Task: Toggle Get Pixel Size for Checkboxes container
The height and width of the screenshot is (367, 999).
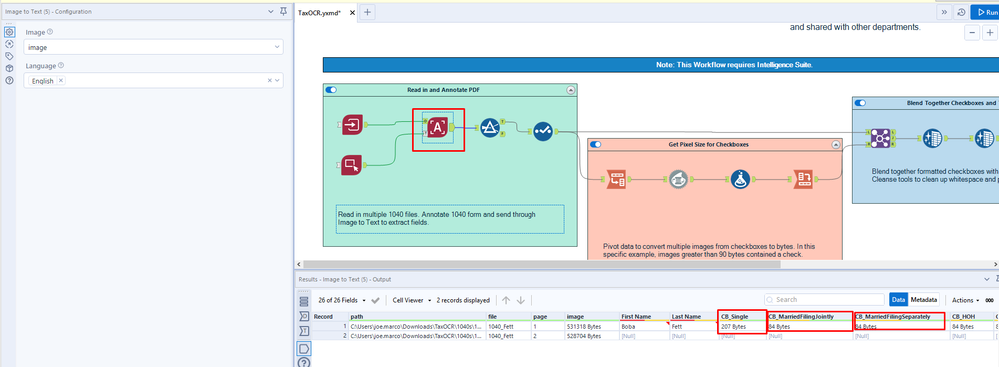Action: tap(596, 145)
